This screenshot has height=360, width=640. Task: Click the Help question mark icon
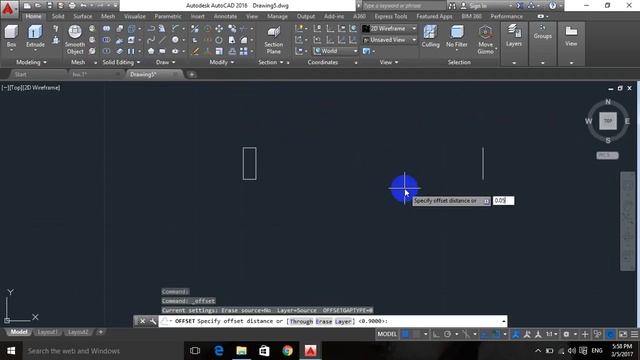(552, 6)
